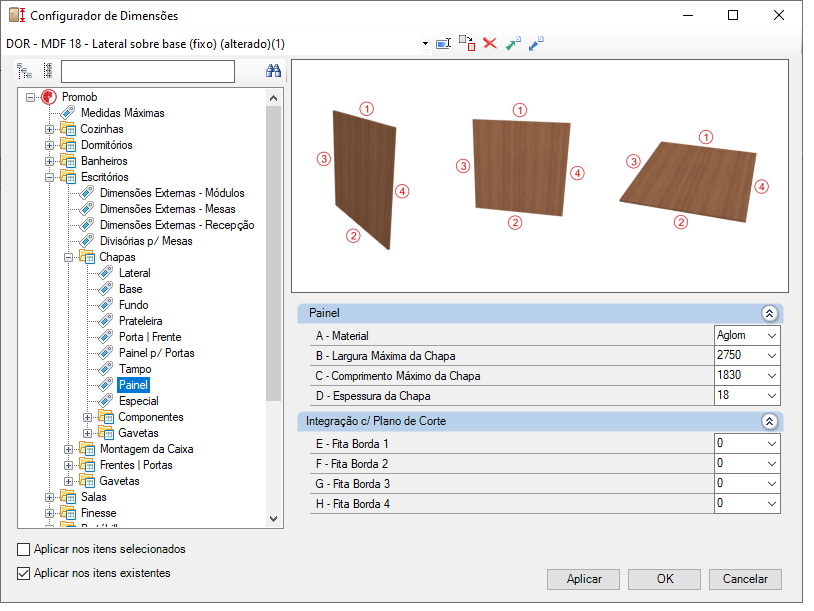The height and width of the screenshot is (611, 814).
Task: Click the Chapas folder icon
Action: (87, 257)
